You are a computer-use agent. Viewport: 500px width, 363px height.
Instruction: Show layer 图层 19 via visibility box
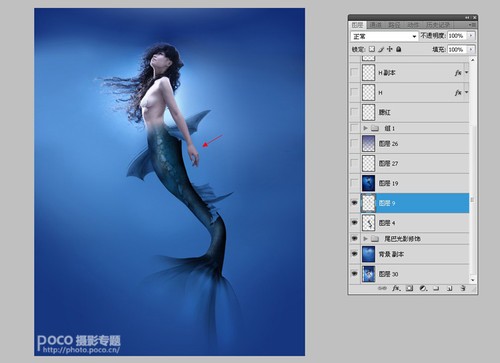pyautogui.click(x=354, y=183)
